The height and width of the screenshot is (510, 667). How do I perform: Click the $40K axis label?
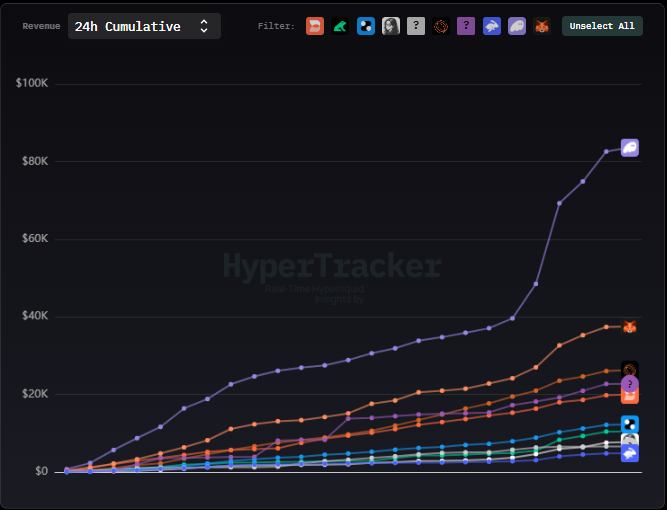click(35, 316)
